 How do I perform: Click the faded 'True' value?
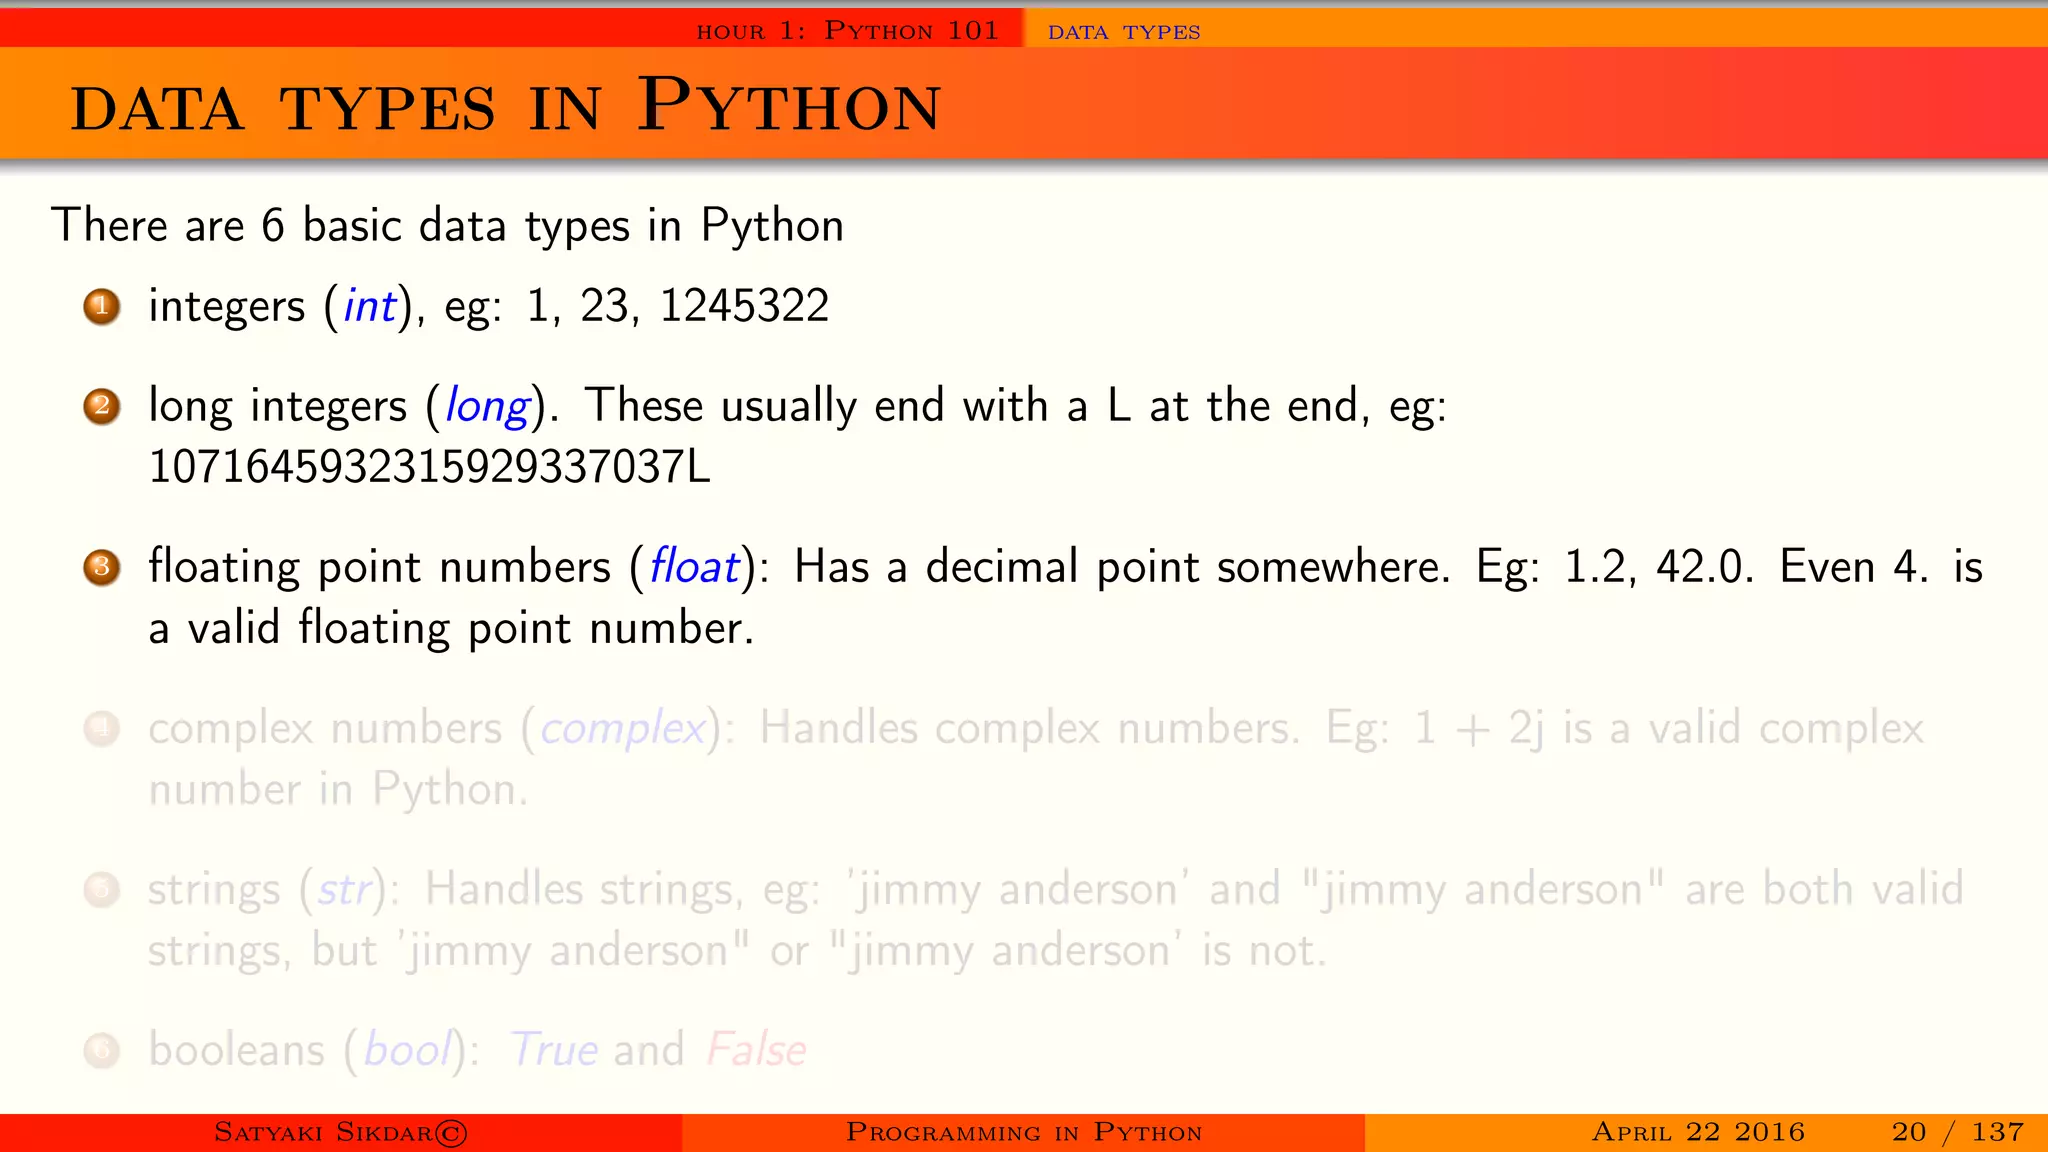554,1051
